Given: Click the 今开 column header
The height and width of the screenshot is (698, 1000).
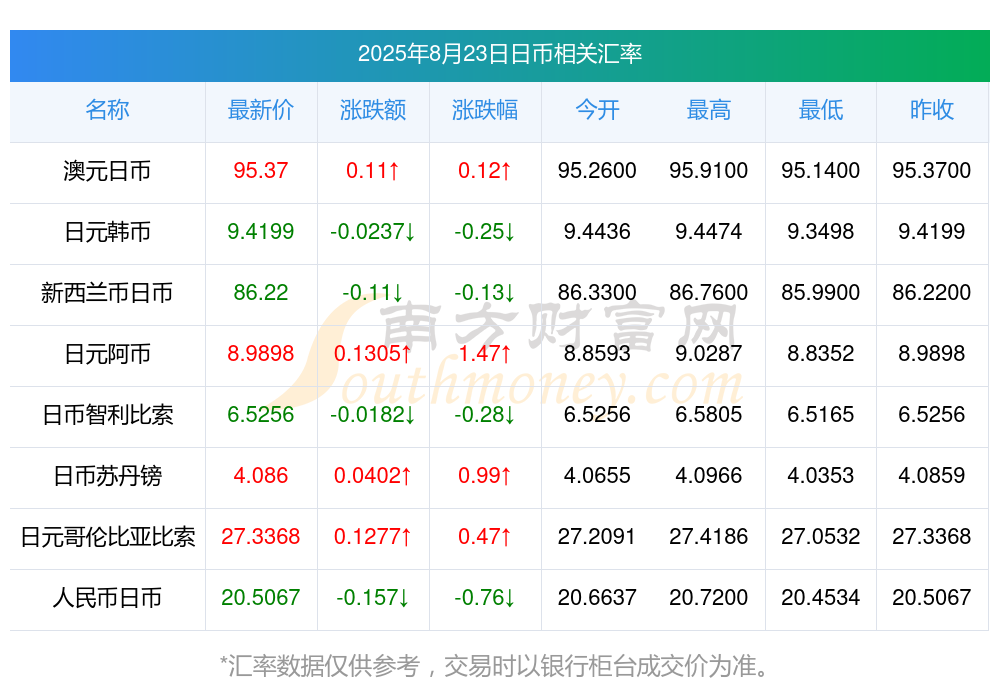Looking at the screenshot, I should tap(597, 110).
